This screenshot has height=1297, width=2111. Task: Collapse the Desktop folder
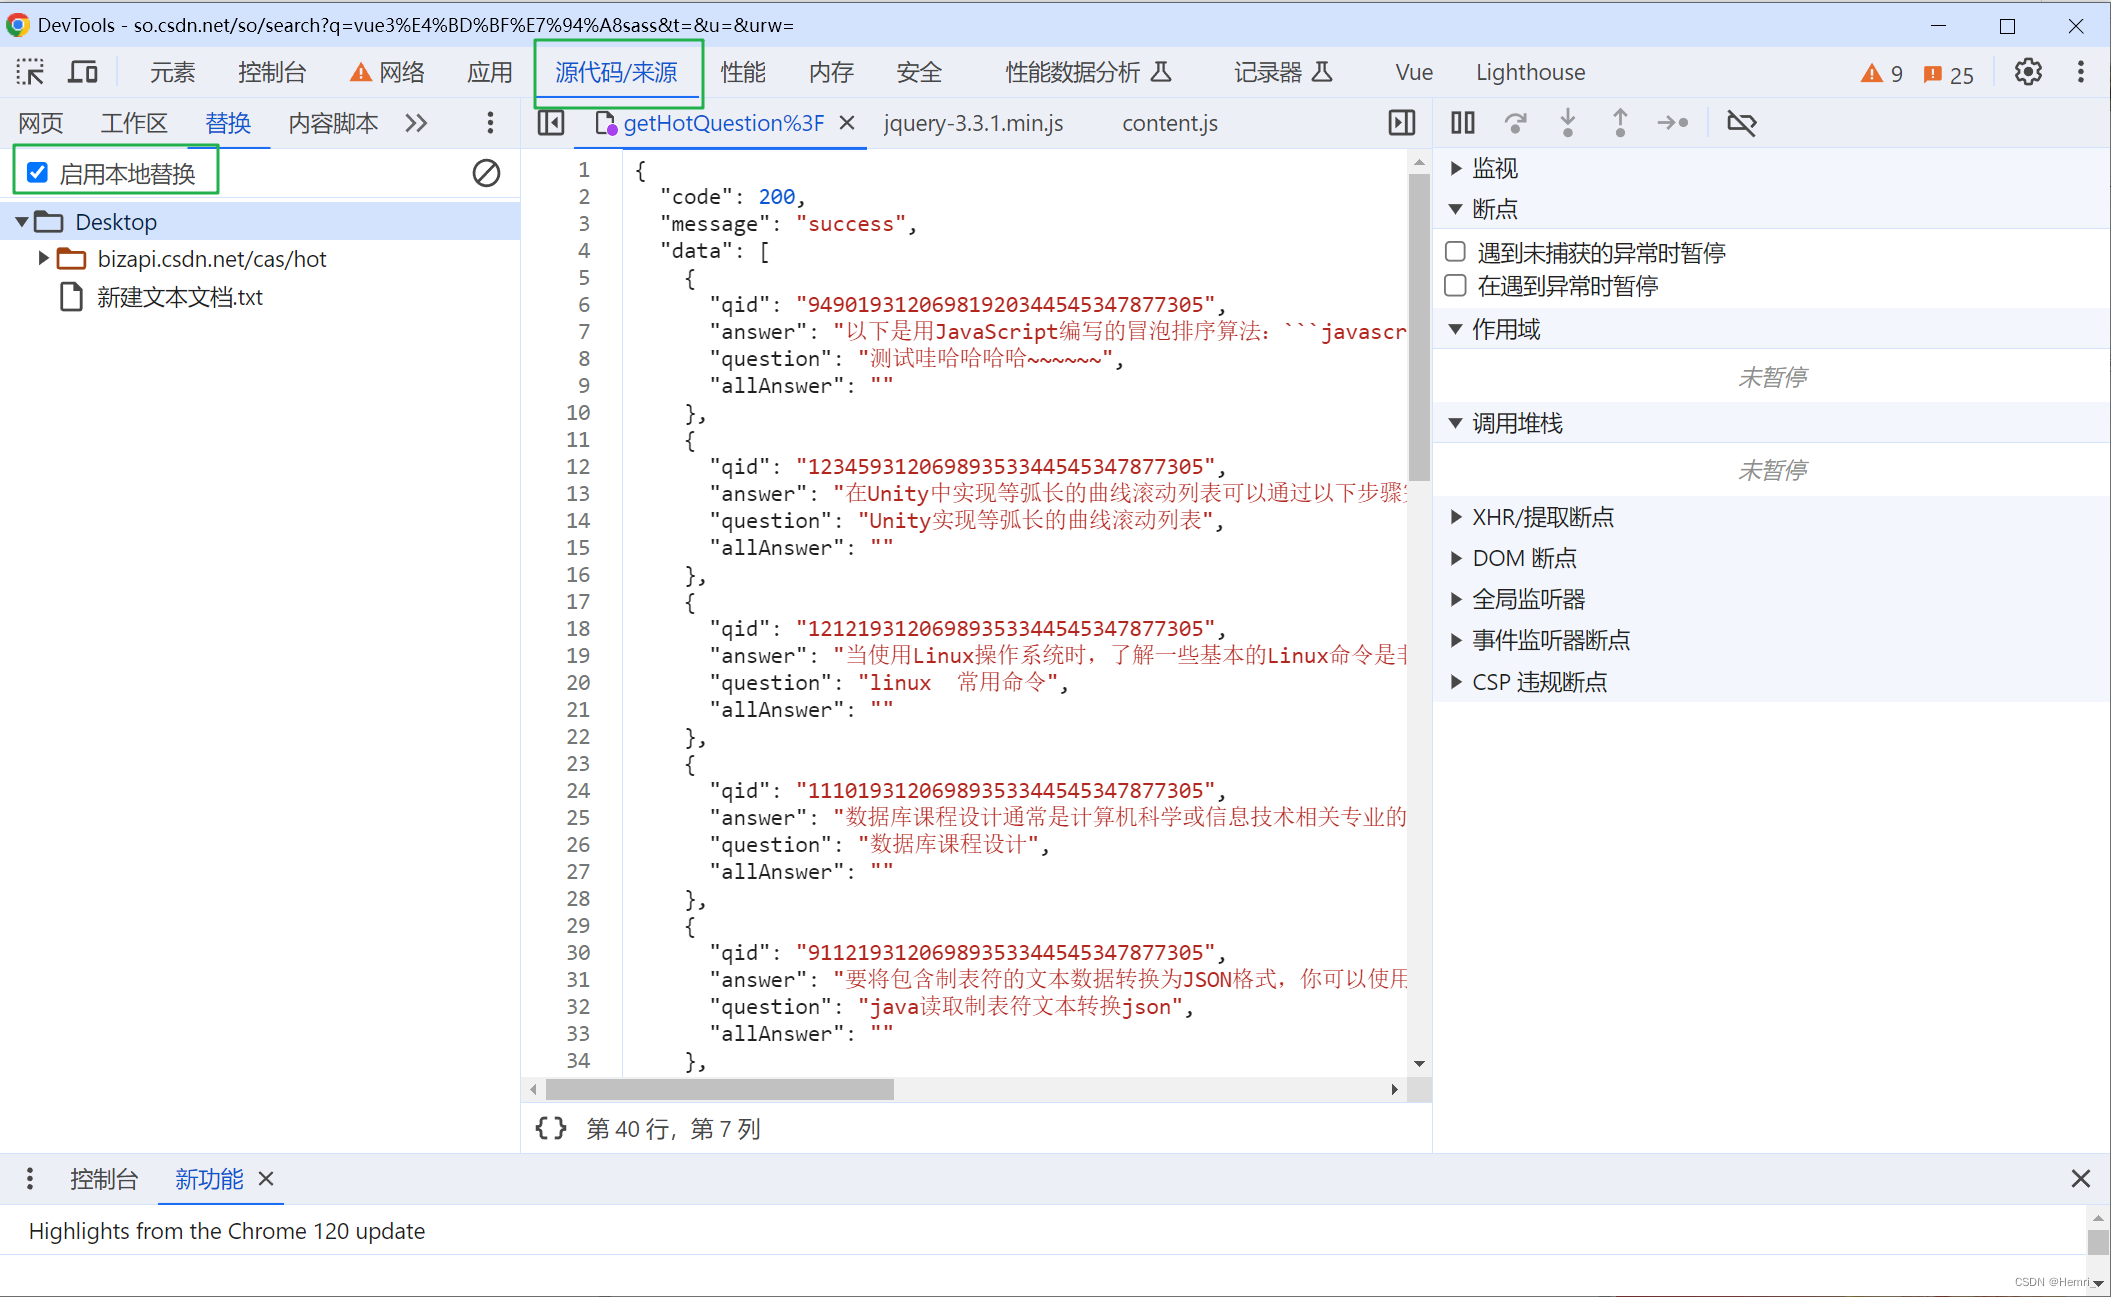(22, 222)
